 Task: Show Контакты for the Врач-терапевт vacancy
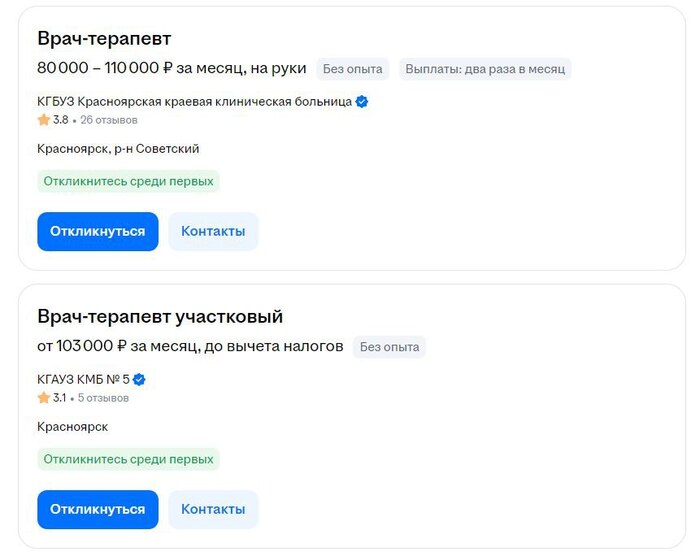click(x=213, y=231)
